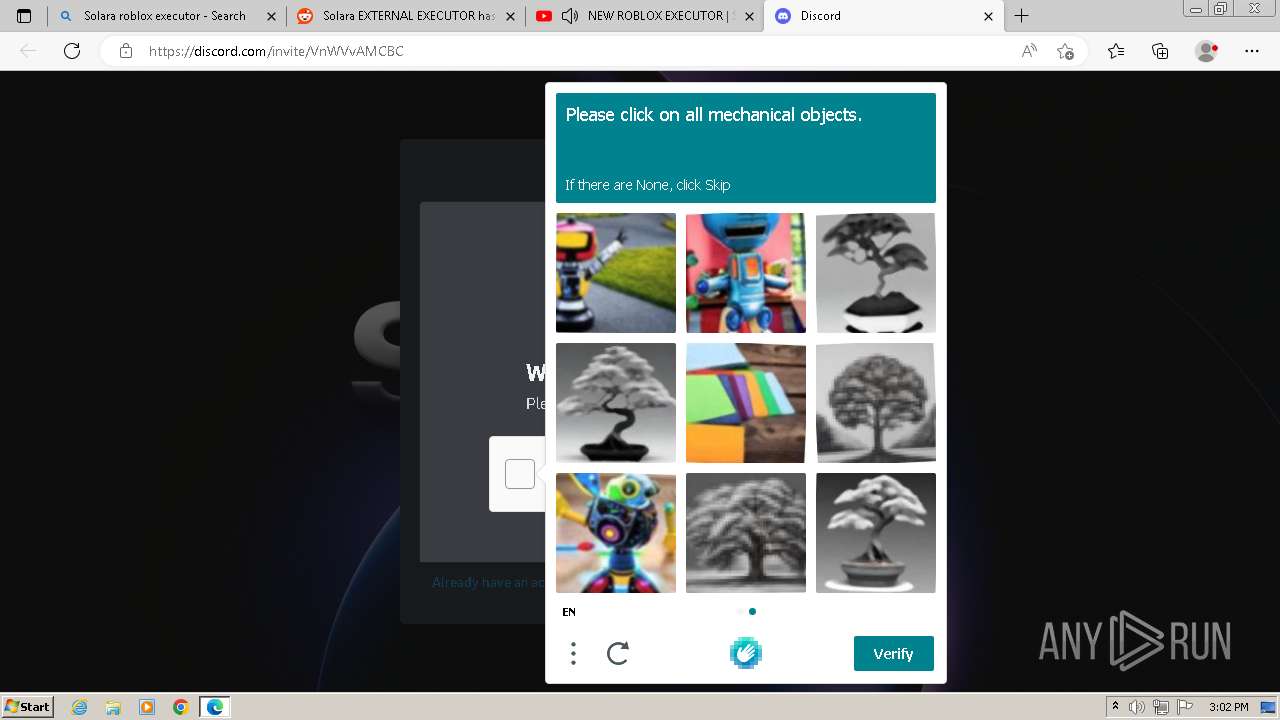1280x720 pixels.
Task: Add this page to favorites
Action: pos(1066,51)
